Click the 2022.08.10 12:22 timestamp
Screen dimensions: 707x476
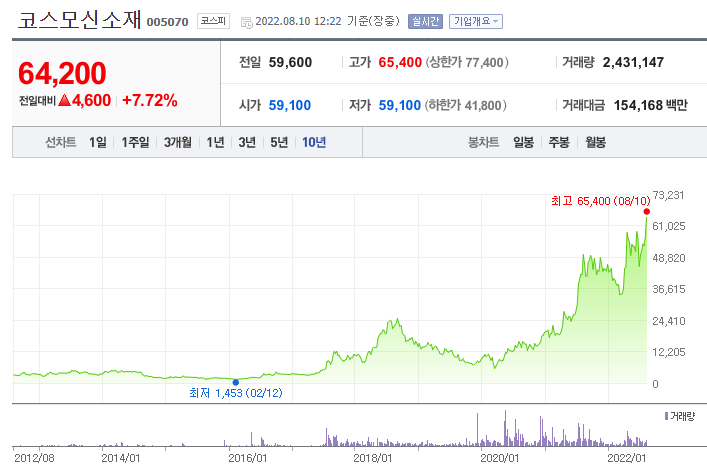coord(298,21)
